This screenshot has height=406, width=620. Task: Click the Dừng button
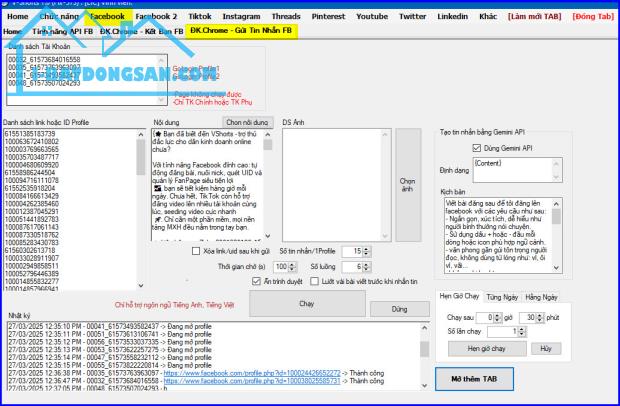[x=399, y=309]
